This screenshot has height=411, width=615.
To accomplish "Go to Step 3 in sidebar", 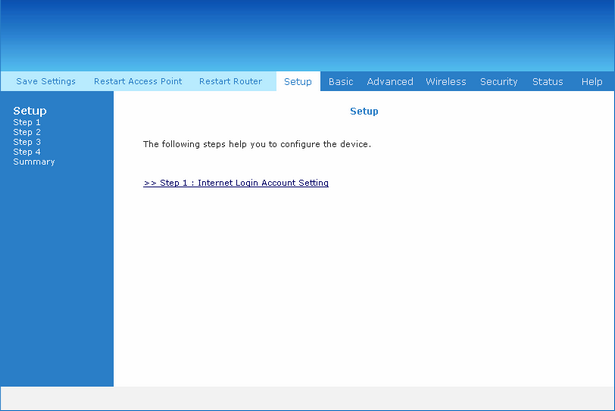I will click(x=27, y=142).
